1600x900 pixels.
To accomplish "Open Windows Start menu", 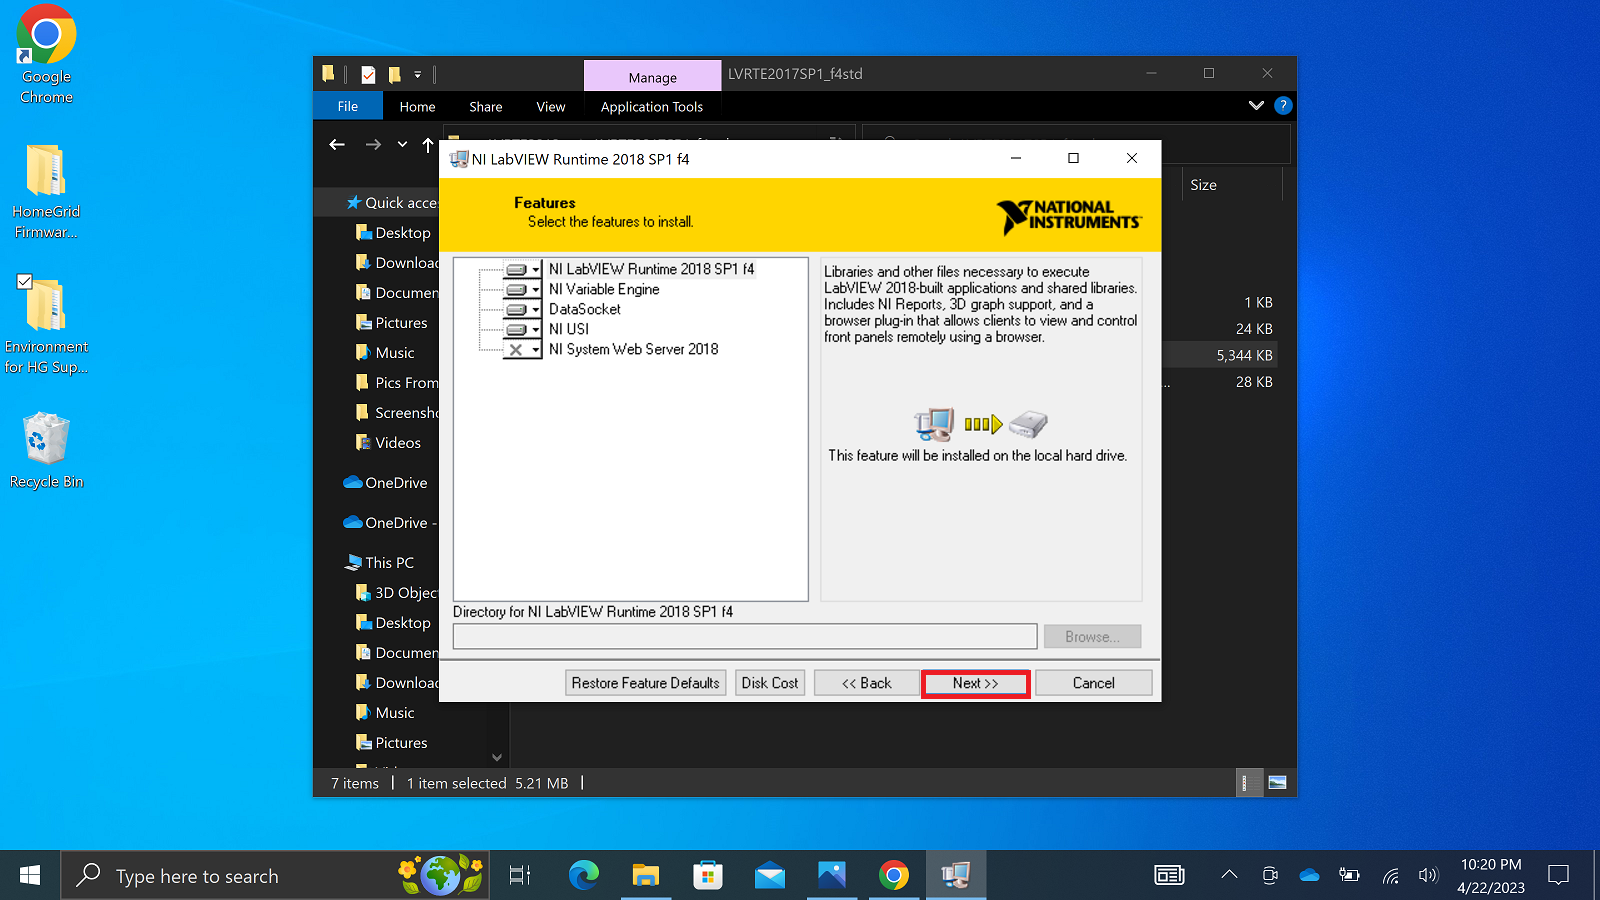I will point(30,876).
